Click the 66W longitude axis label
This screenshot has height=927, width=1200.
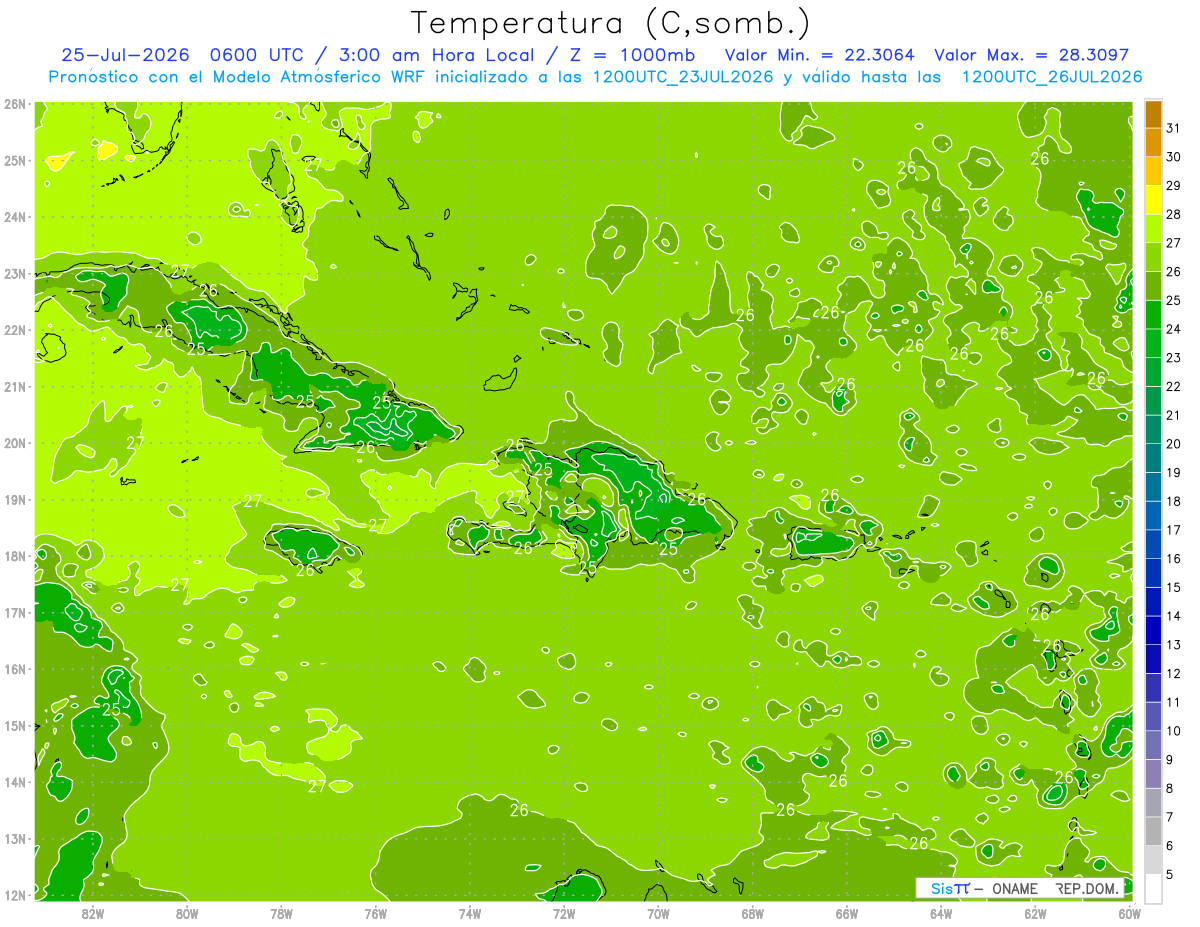tap(847, 913)
